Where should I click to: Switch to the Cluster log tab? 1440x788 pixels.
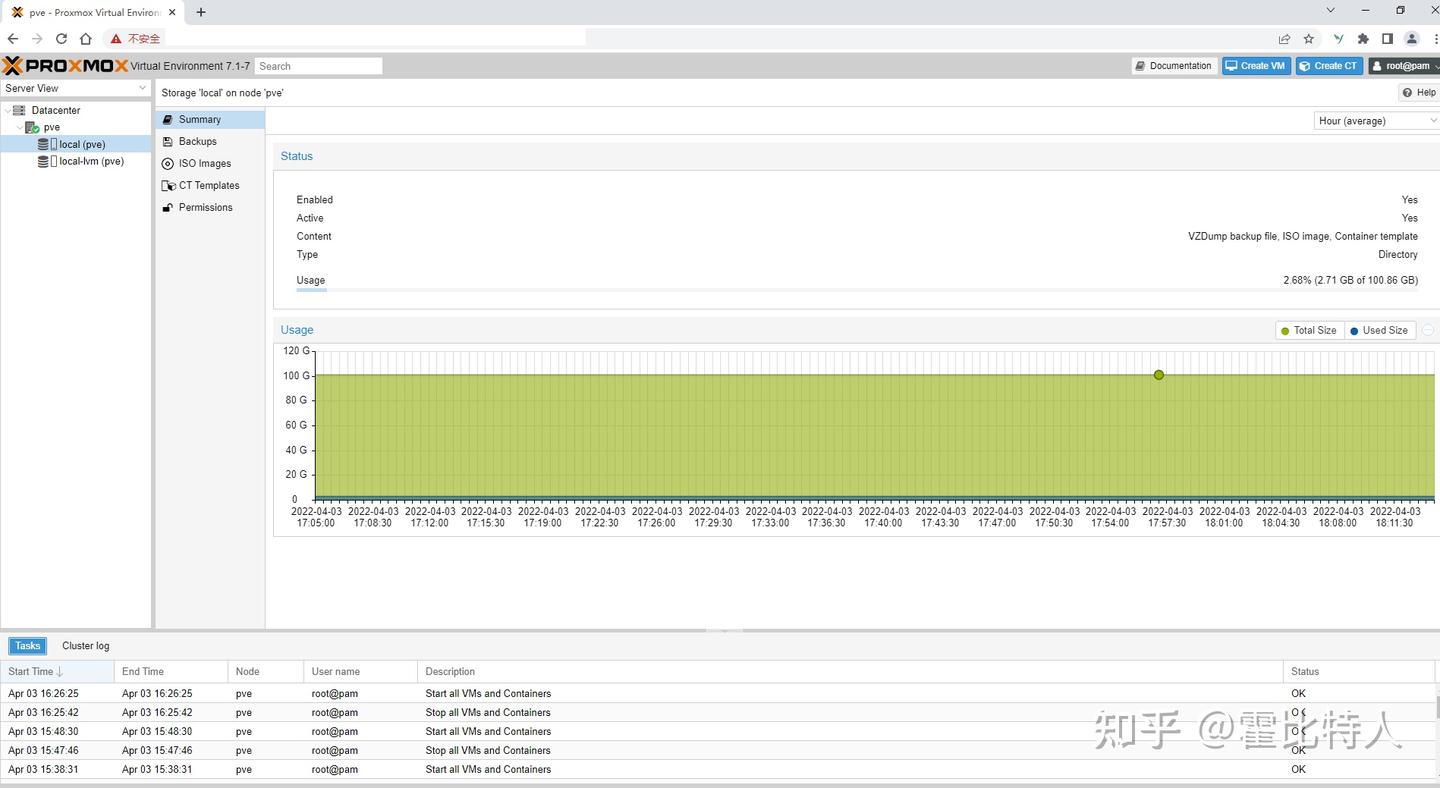click(86, 646)
